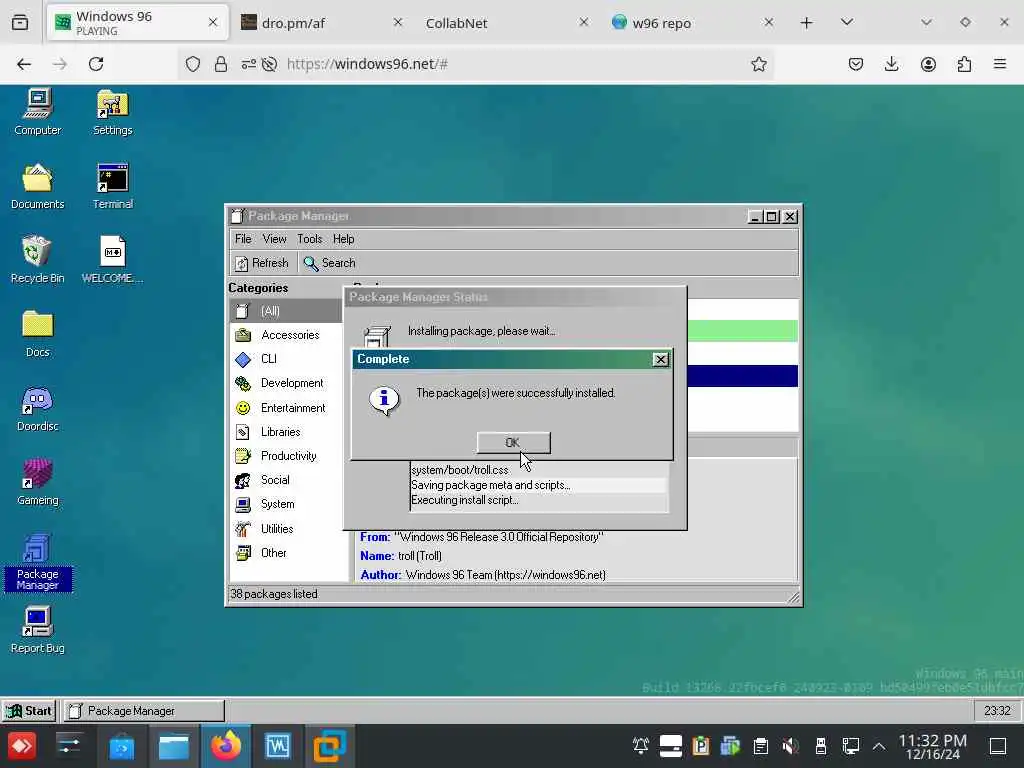Image resolution: width=1024 pixels, height=768 pixels.
Task: Click the Windows 96 Start button
Action: pos(29,711)
